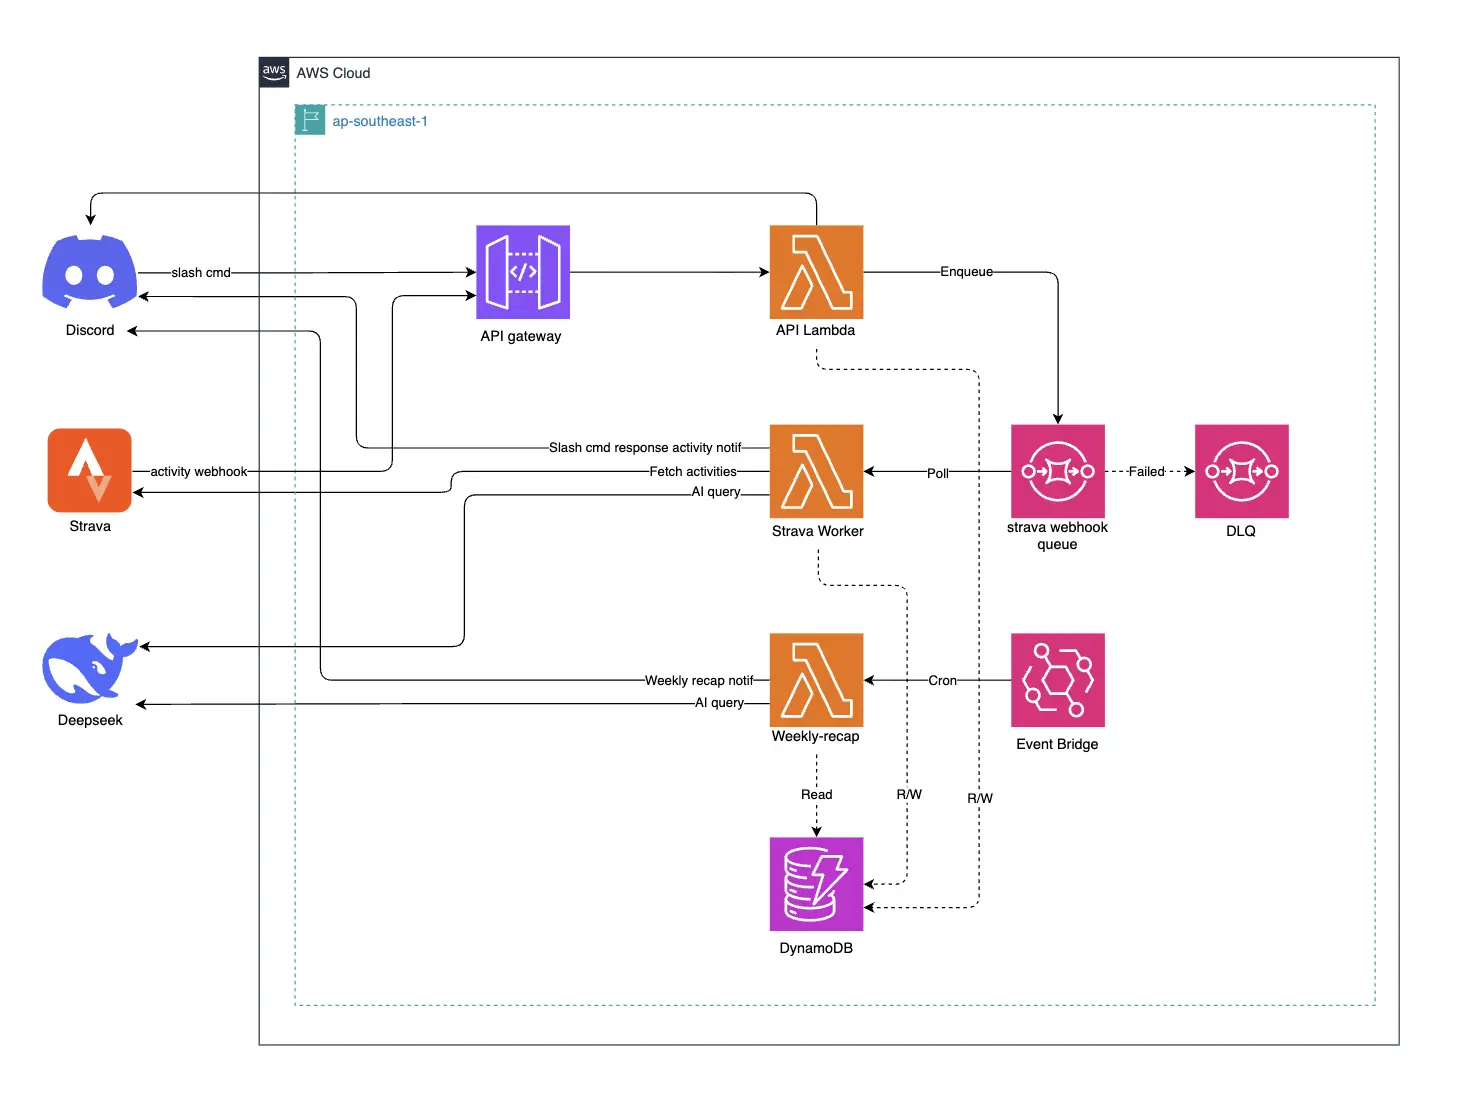Select the Strava app icon
The width and height of the screenshot is (1468, 1106).
(90, 470)
